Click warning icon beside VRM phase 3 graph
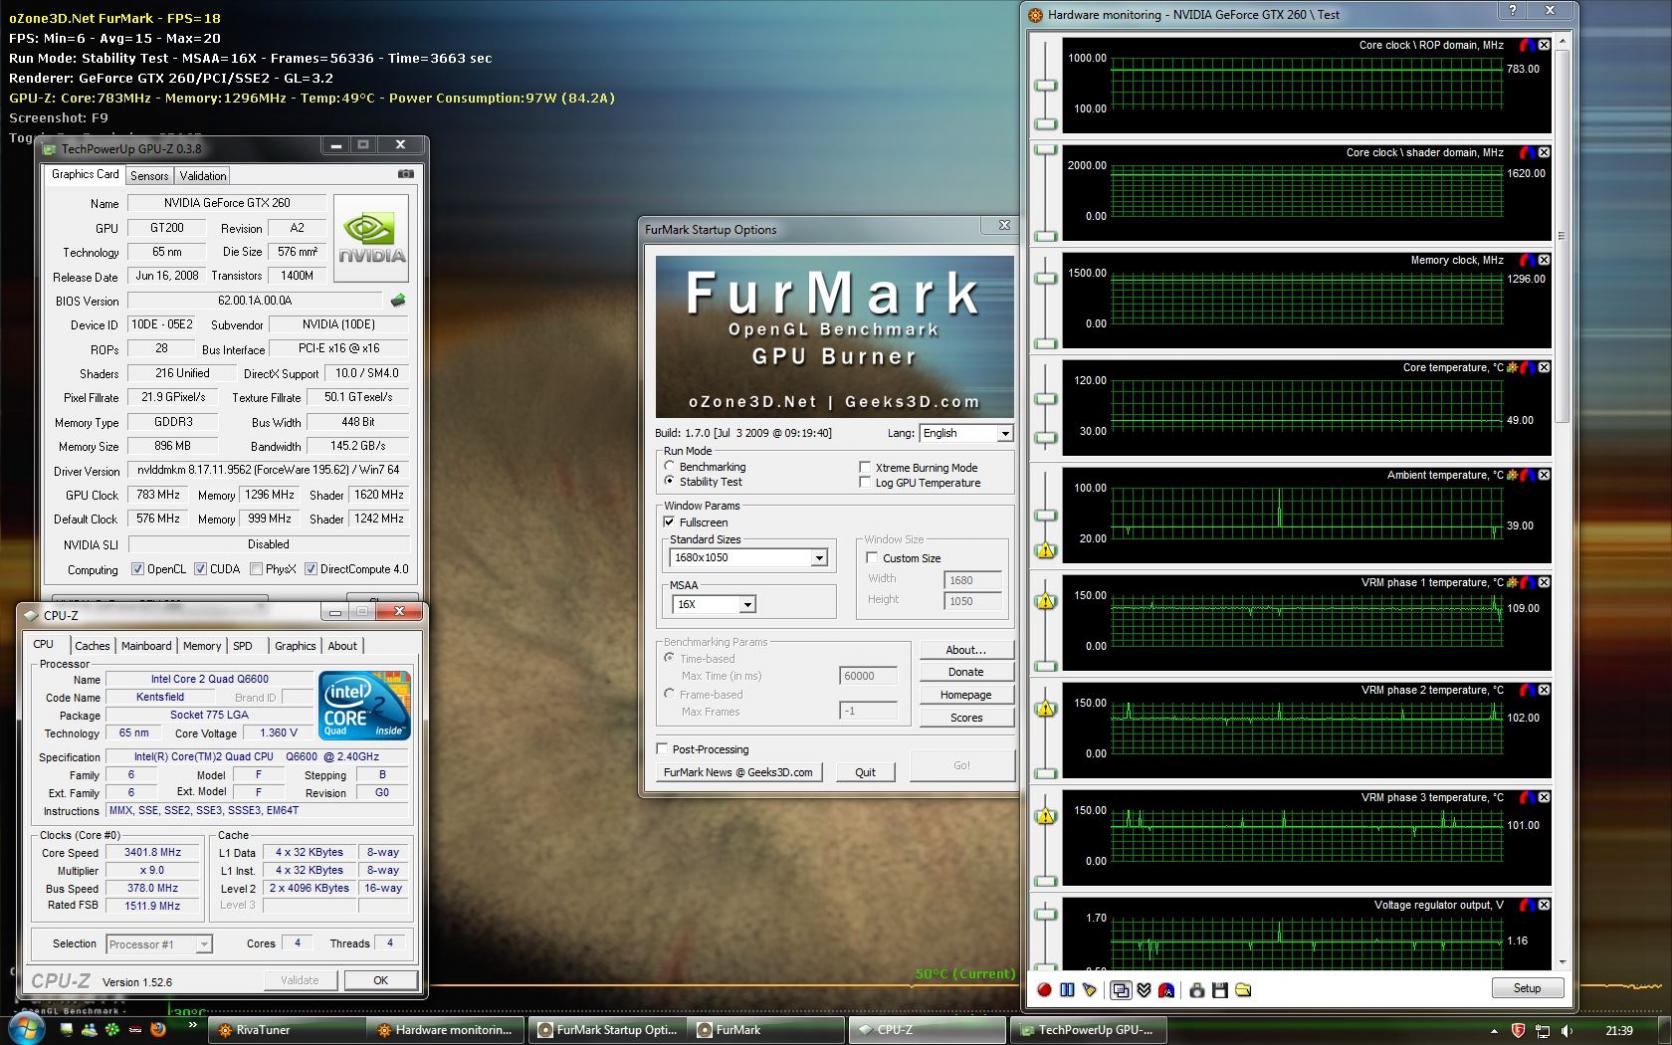The image size is (1672, 1045). coord(1046,816)
